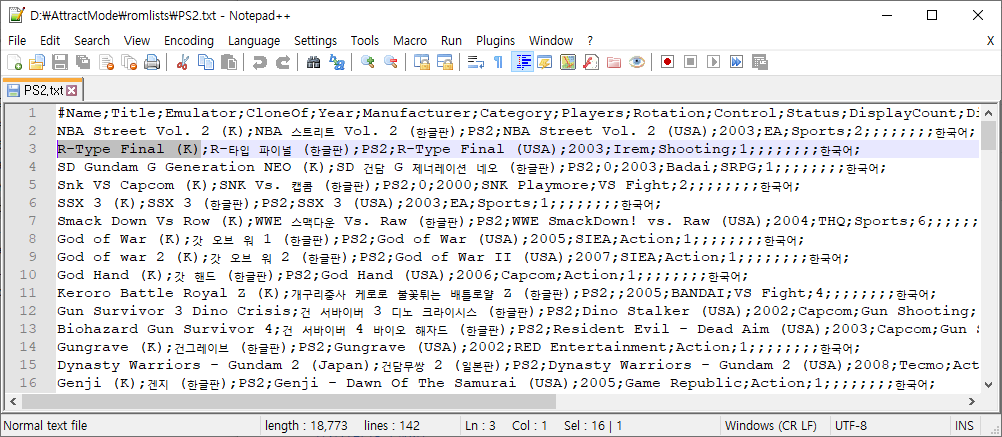Start macro recording with the red dot
The image size is (1002, 437).
click(x=667, y=62)
